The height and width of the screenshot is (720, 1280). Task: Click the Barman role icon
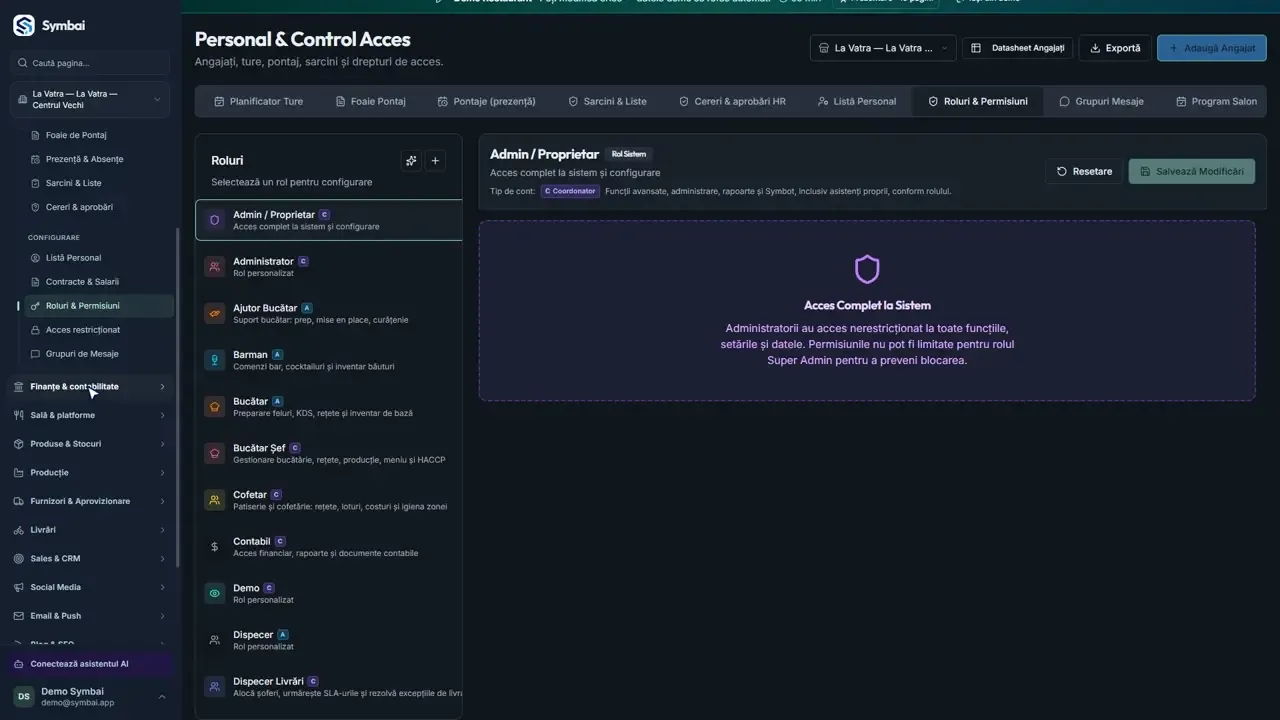(214, 360)
